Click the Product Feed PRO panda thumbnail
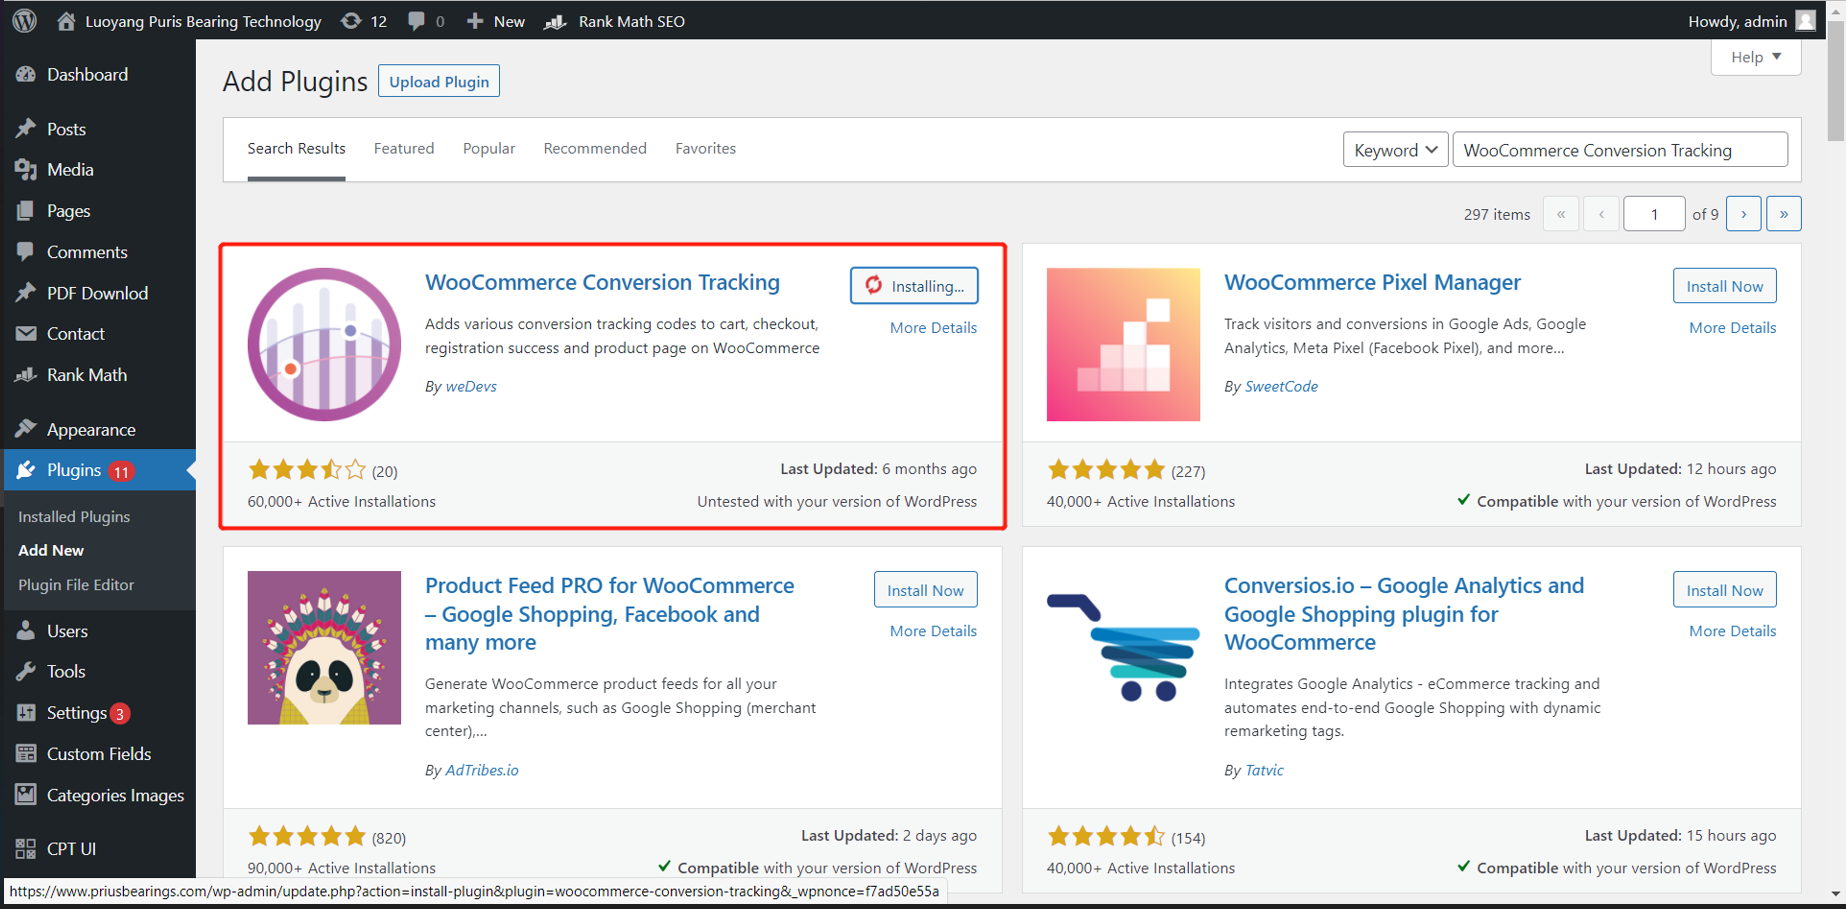The image size is (1846, 909). [x=324, y=648]
